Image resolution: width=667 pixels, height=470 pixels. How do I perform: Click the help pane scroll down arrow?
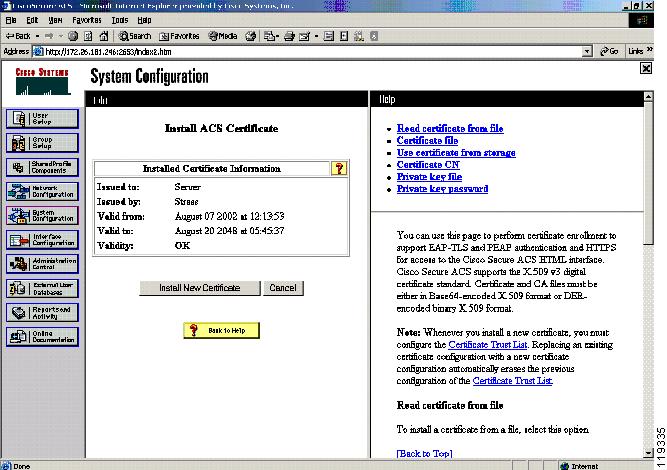(x=648, y=453)
